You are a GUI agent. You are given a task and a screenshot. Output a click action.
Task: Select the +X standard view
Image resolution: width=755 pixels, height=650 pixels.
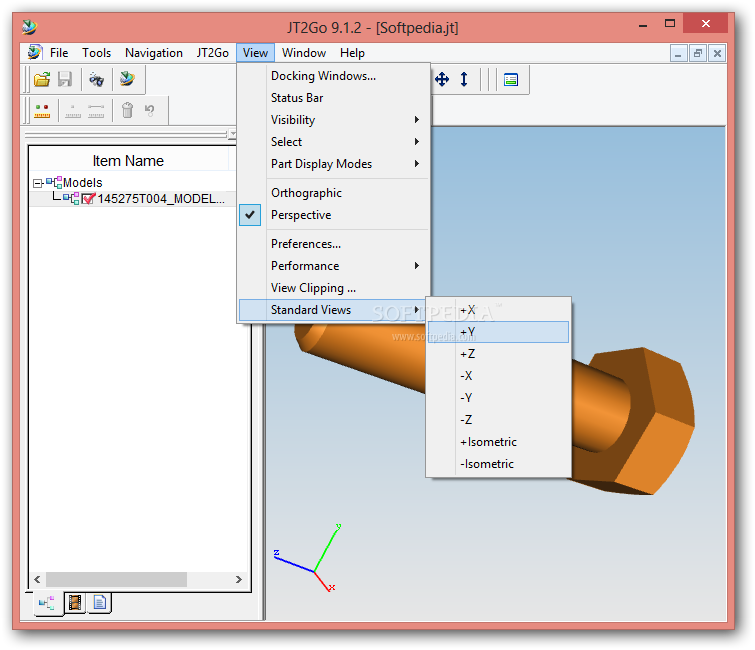498,310
